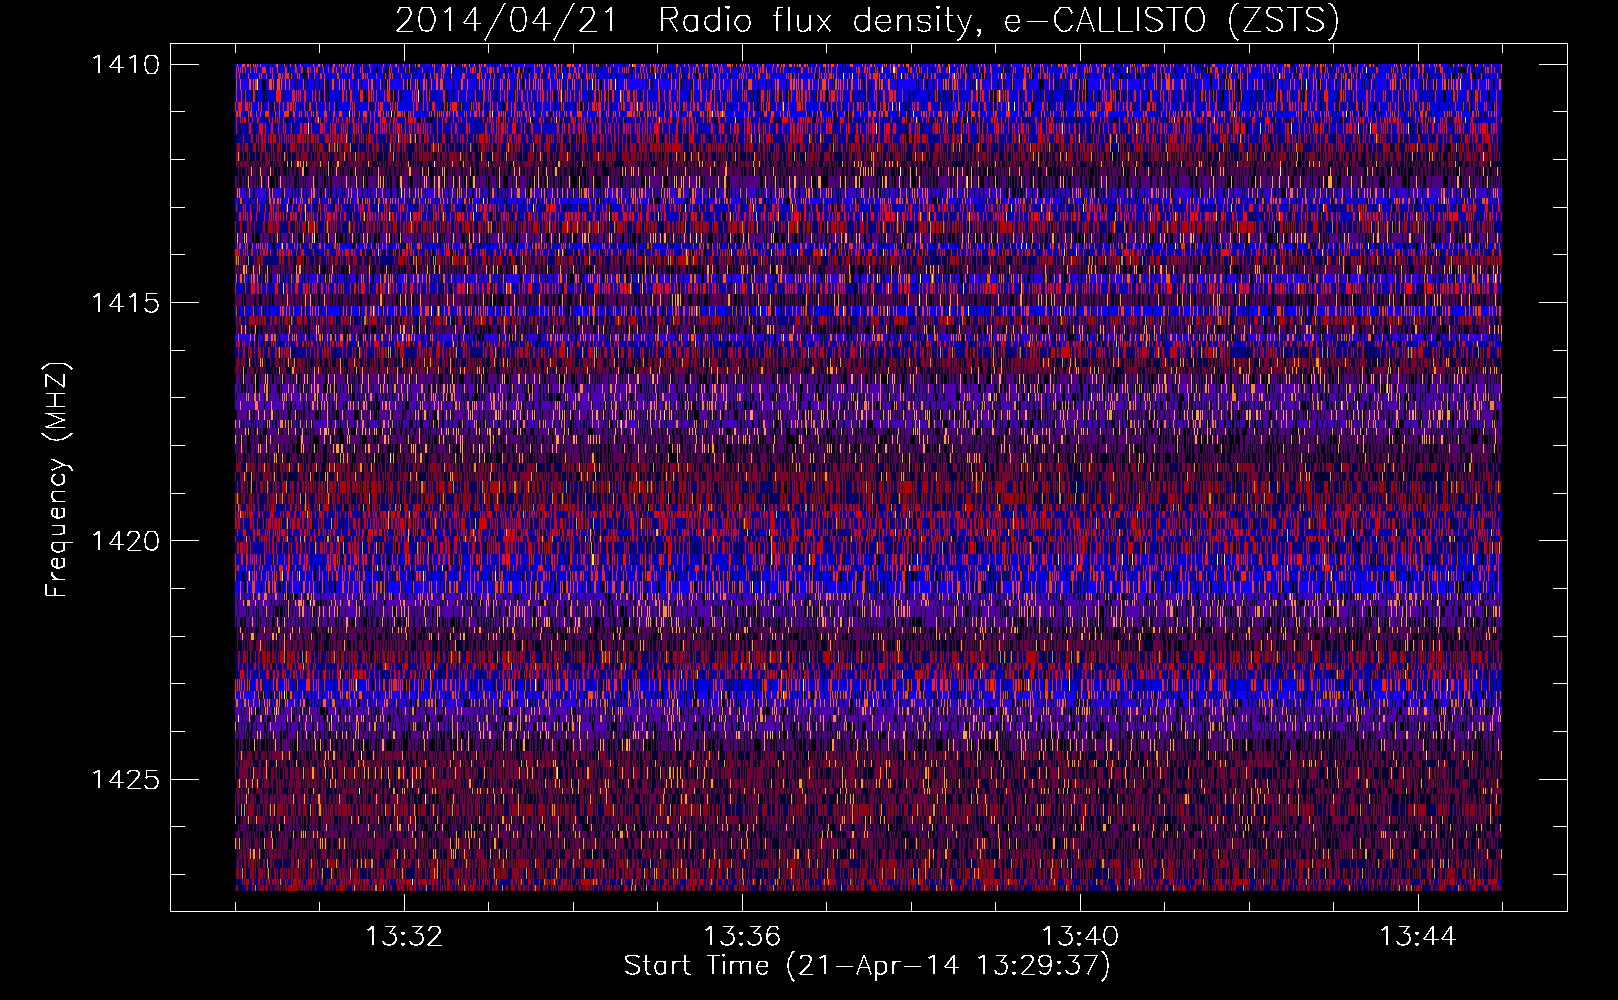Click the 13:44 time axis label
This screenshot has width=1618, height=1000.
click(1418, 937)
